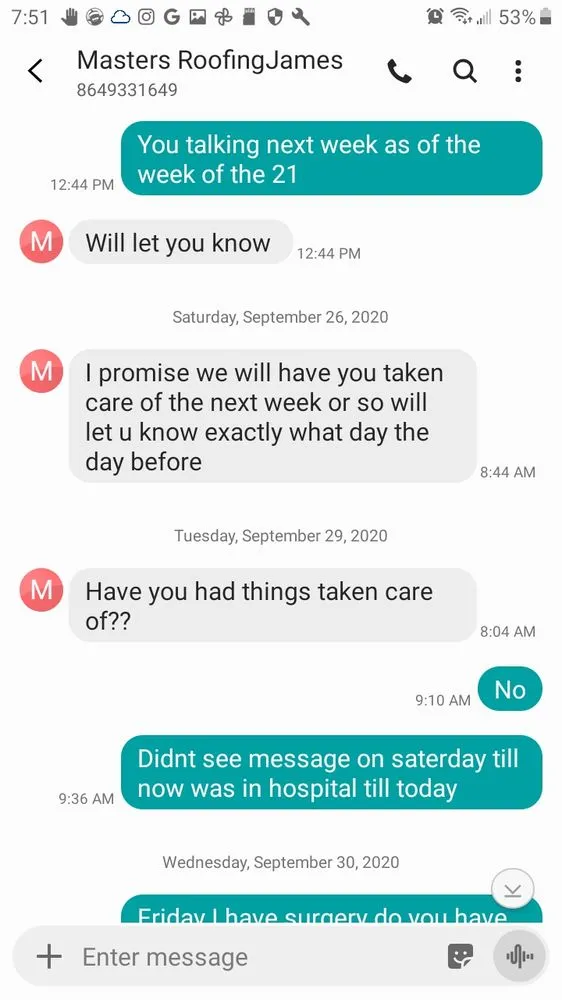Open contact name Masters RoofingJames header
The height and width of the screenshot is (1000, 562).
pyautogui.click(x=210, y=60)
